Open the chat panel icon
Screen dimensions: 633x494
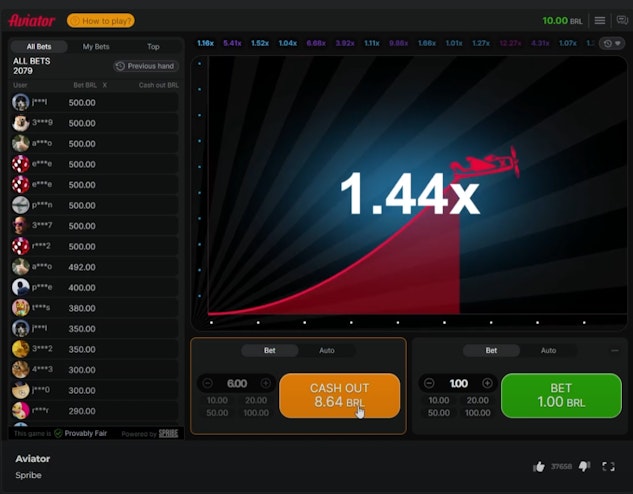pyautogui.click(x=621, y=20)
